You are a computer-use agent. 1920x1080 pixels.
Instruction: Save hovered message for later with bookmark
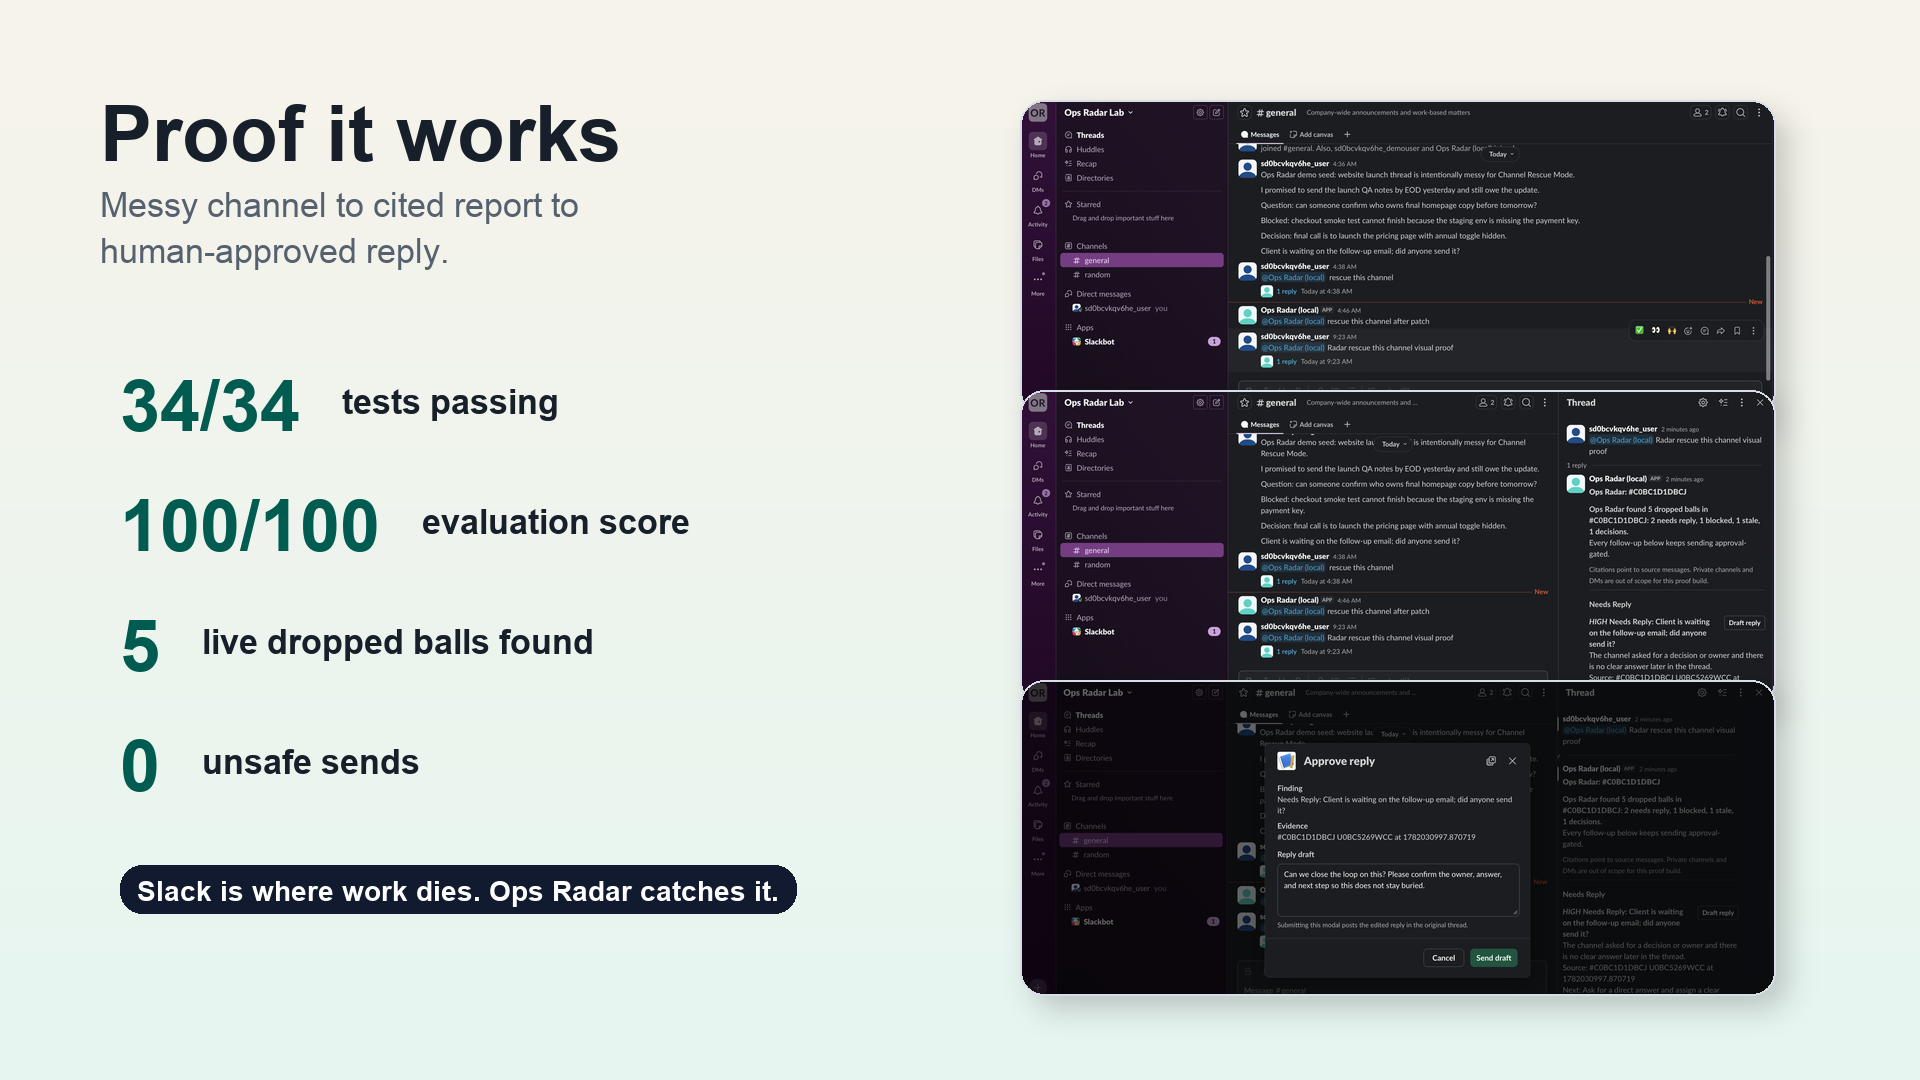(1737, 330)
